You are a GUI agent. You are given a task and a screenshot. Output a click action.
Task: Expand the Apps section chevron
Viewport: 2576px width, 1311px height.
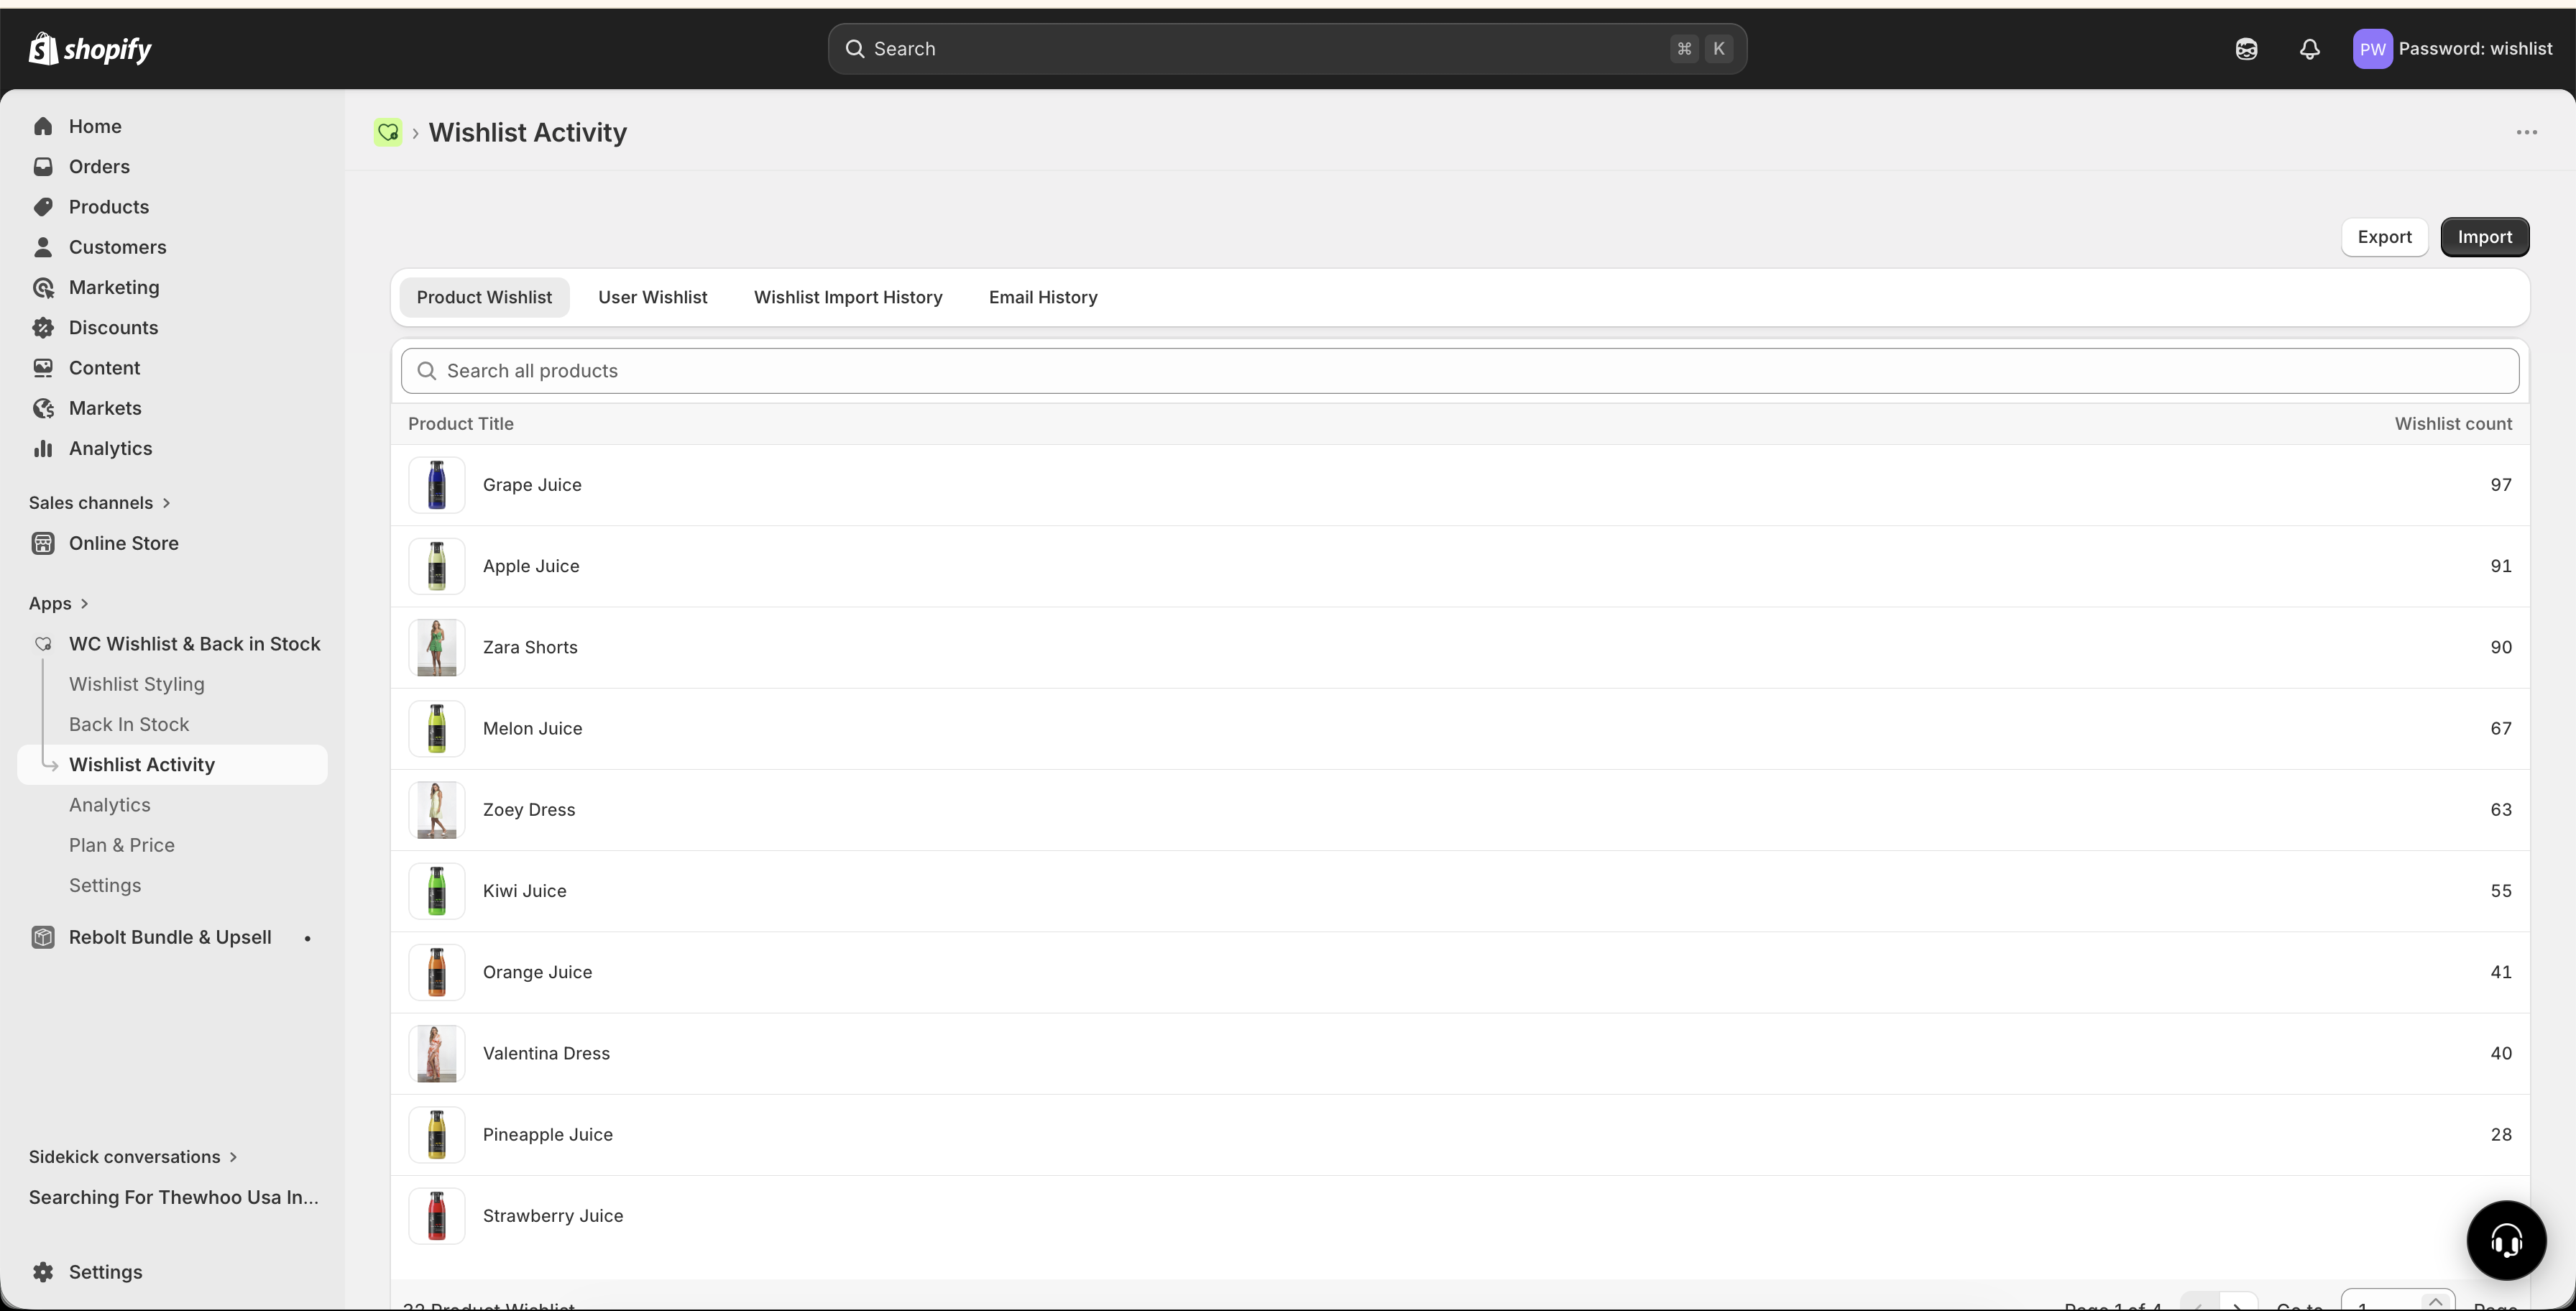click(84, 604)
